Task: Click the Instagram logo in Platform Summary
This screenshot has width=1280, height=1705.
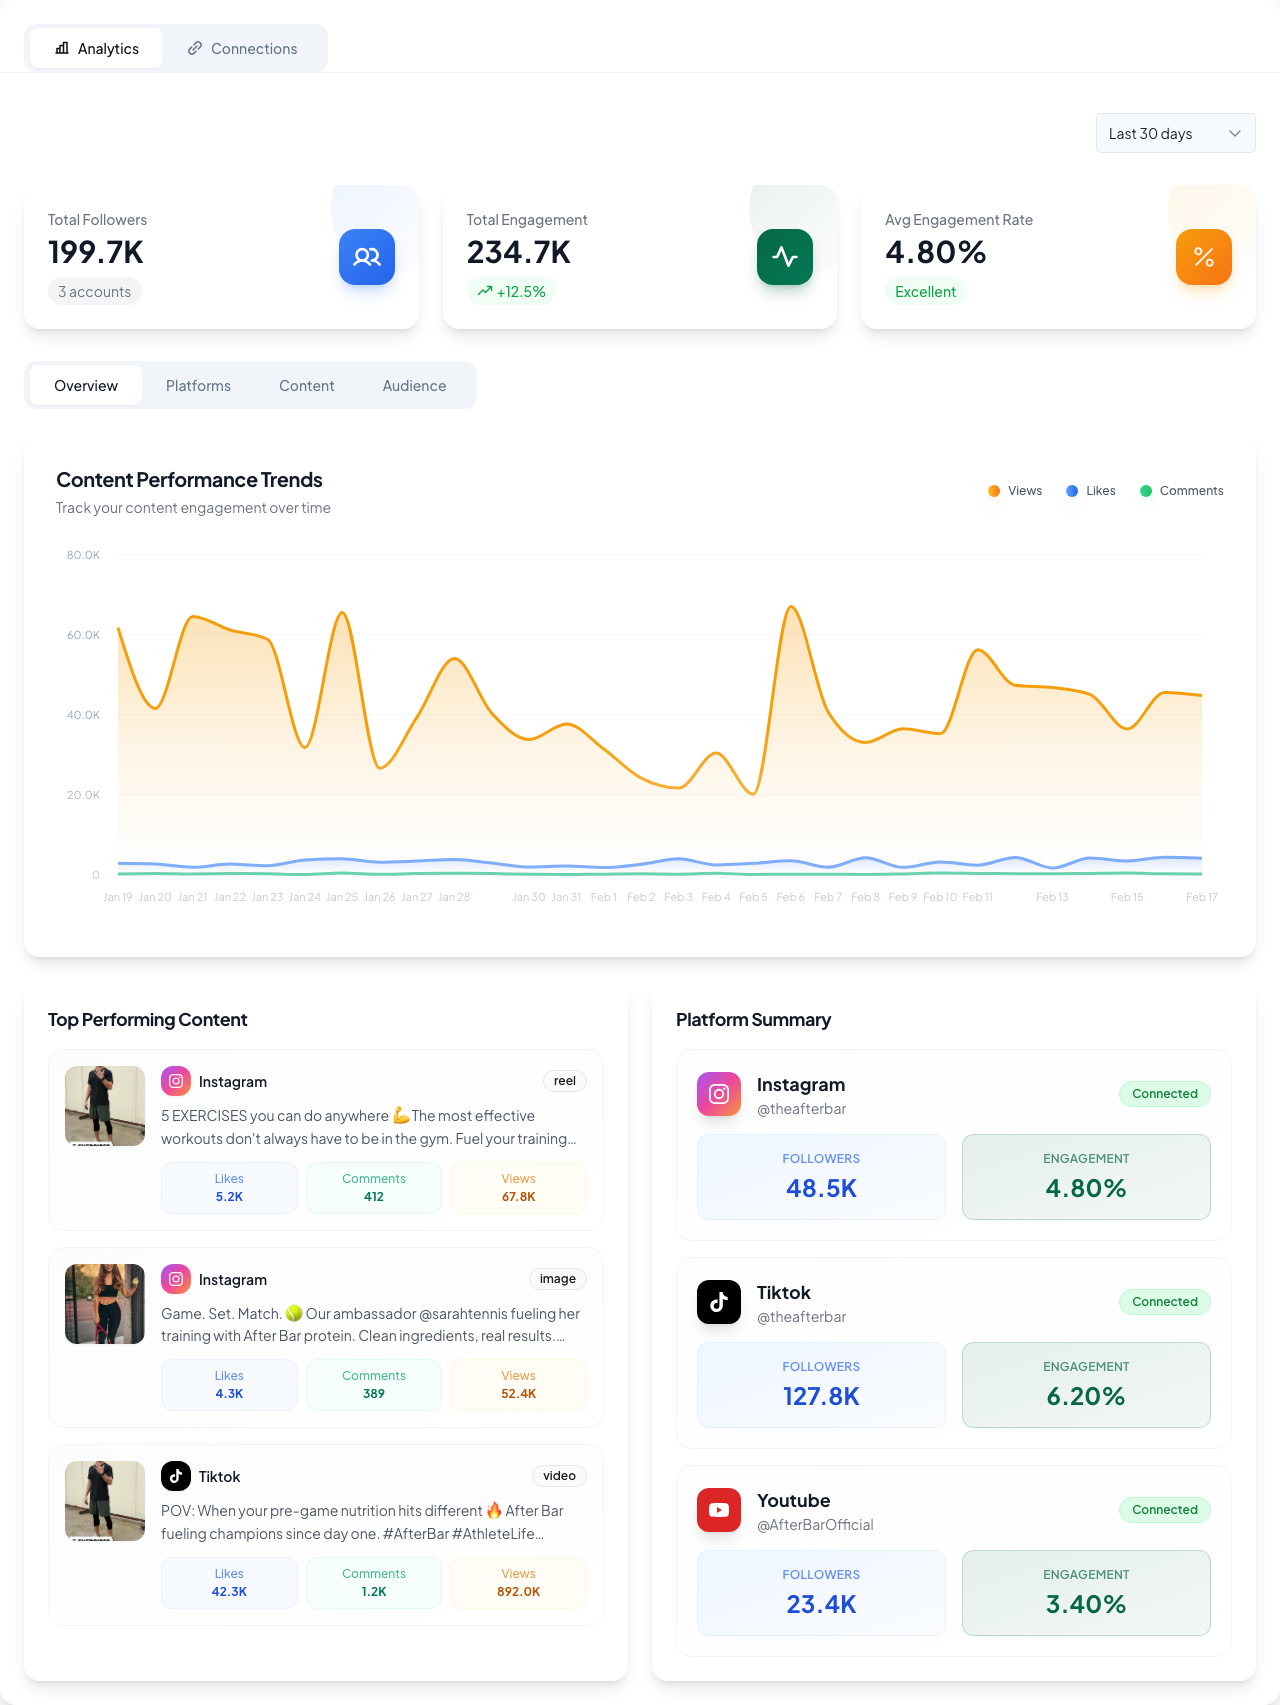Action: pyautogui.click(x=719, y=1094)
